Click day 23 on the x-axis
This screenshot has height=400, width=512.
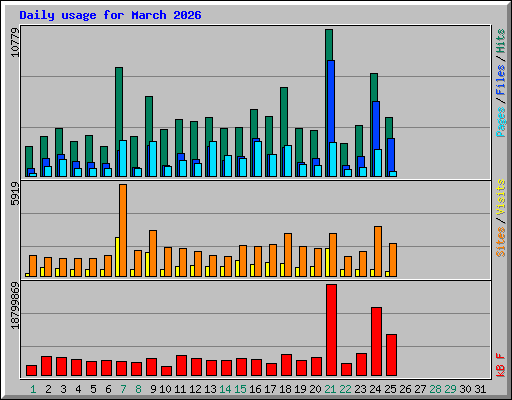point(360,389)
